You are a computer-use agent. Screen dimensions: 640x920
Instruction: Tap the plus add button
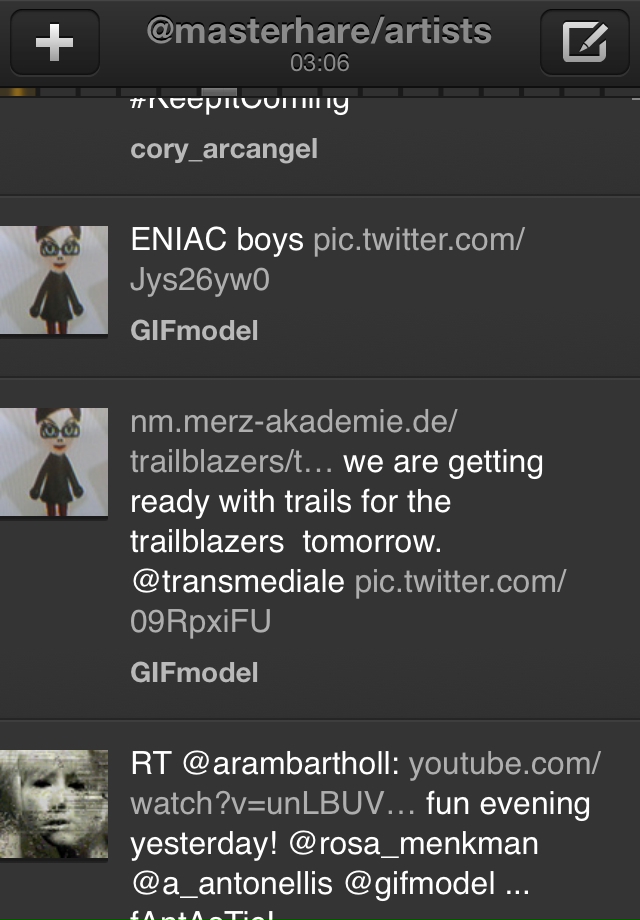point(55,42)
